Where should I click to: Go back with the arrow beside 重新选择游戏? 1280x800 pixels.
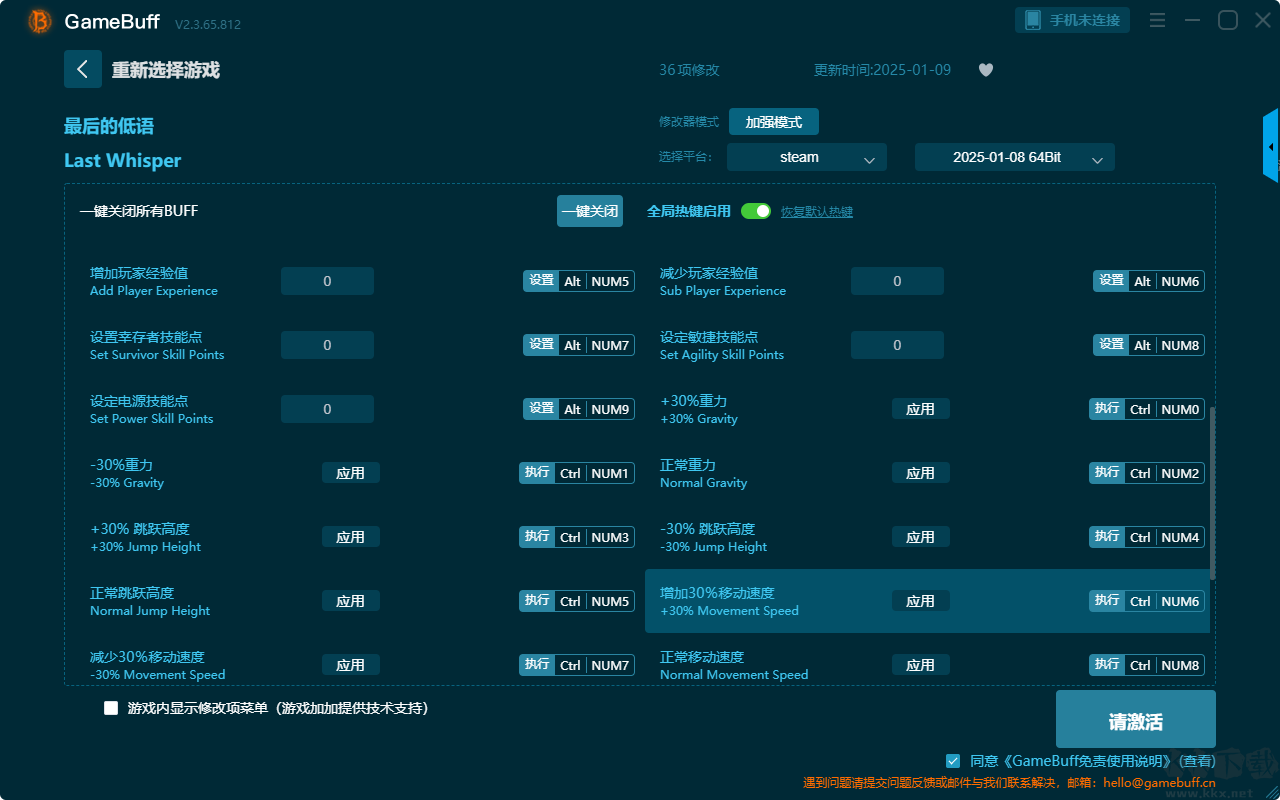[83, 69]
